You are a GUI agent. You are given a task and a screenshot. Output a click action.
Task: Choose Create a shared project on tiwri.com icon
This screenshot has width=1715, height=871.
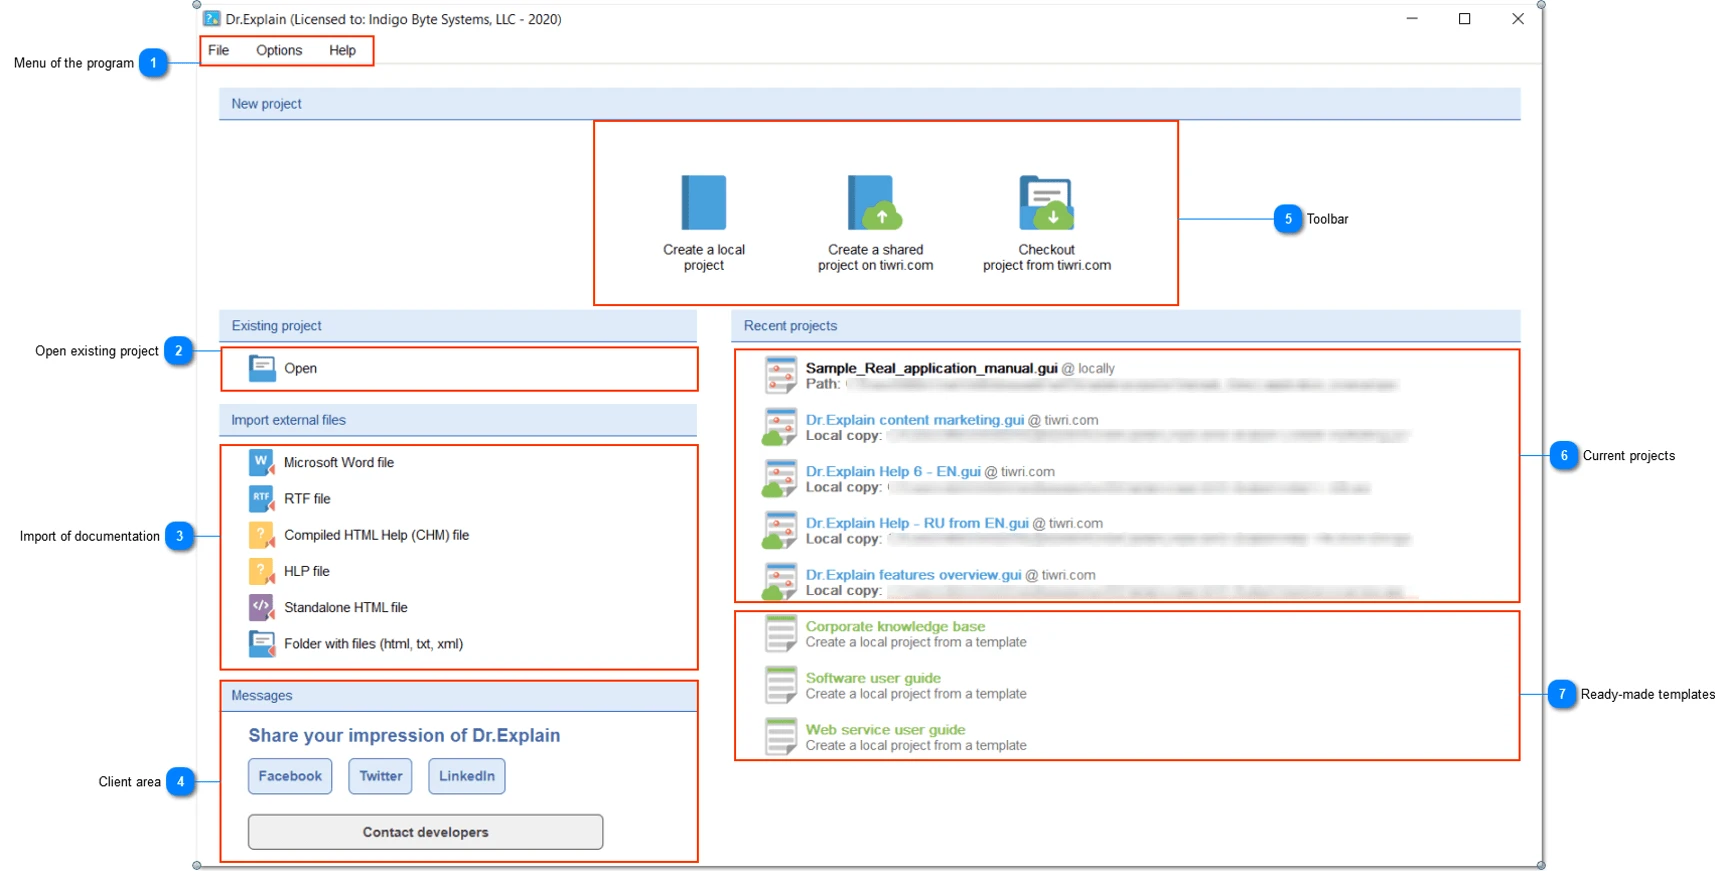875,203
